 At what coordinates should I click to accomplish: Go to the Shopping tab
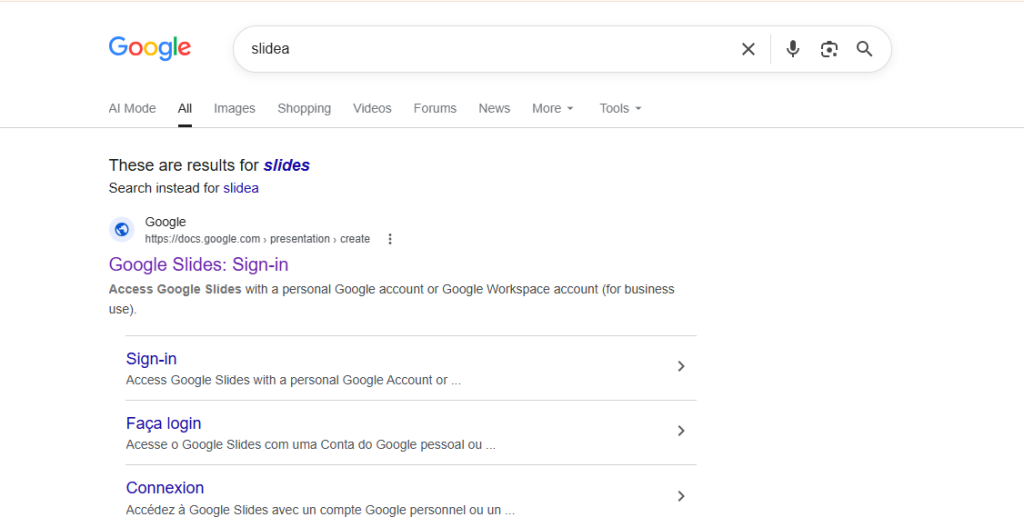pyautogui.click(x=304, y=108)
